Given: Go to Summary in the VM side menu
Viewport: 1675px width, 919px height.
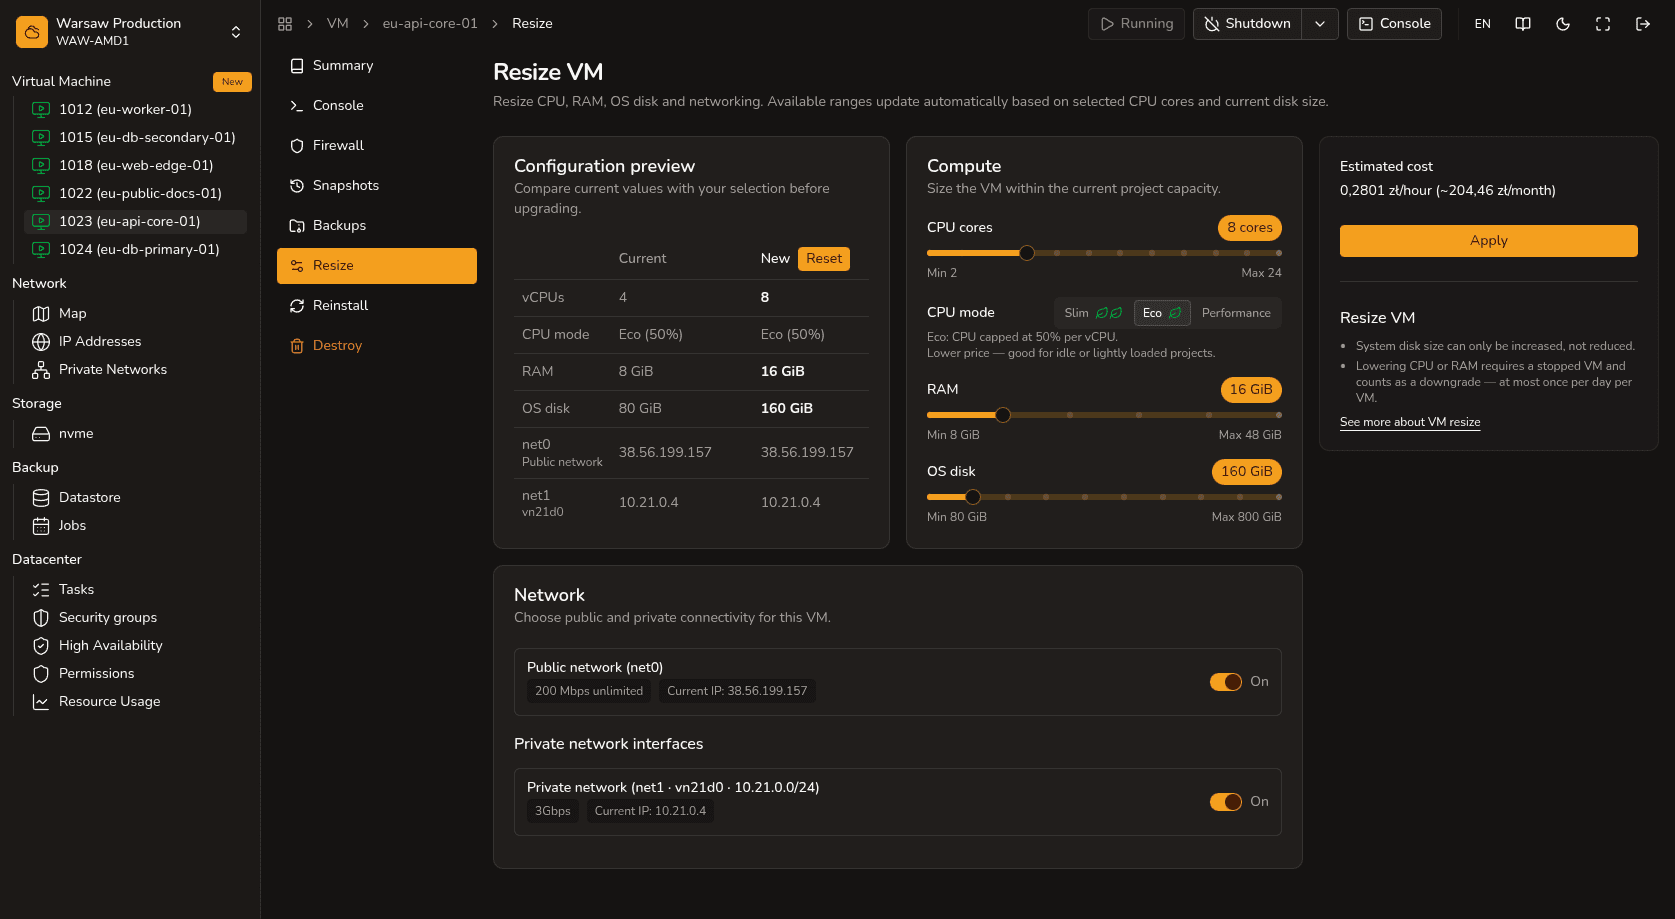Looking at the screenshot, I should pyautogui.click(x=377, y=66).
